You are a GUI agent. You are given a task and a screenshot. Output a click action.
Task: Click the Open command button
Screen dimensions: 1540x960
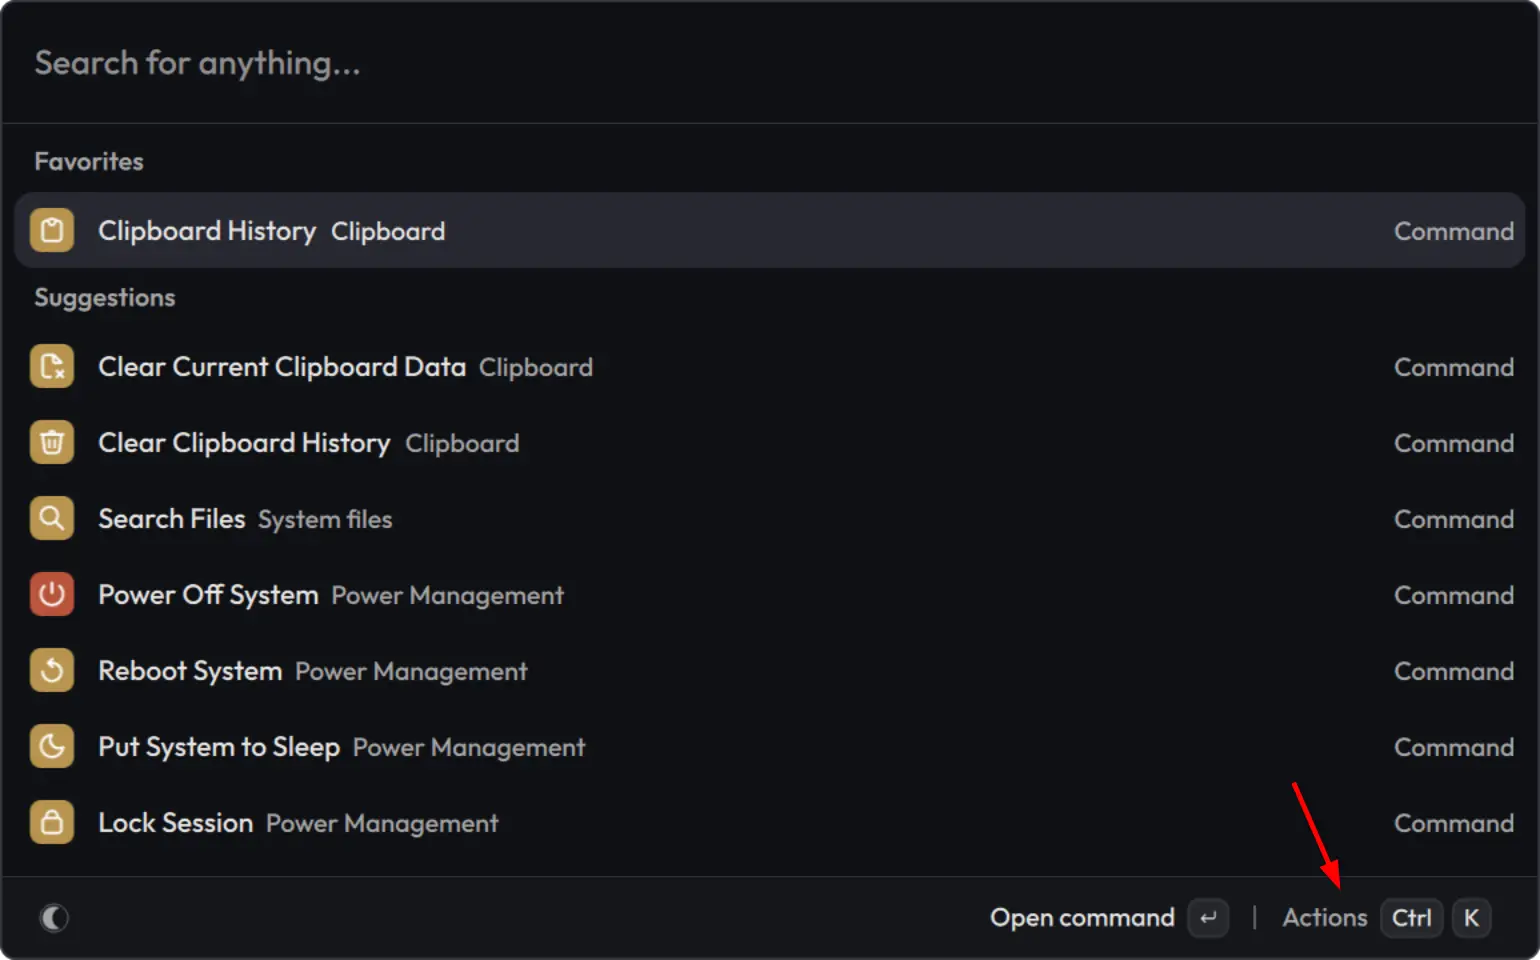tap(1082, 918)
